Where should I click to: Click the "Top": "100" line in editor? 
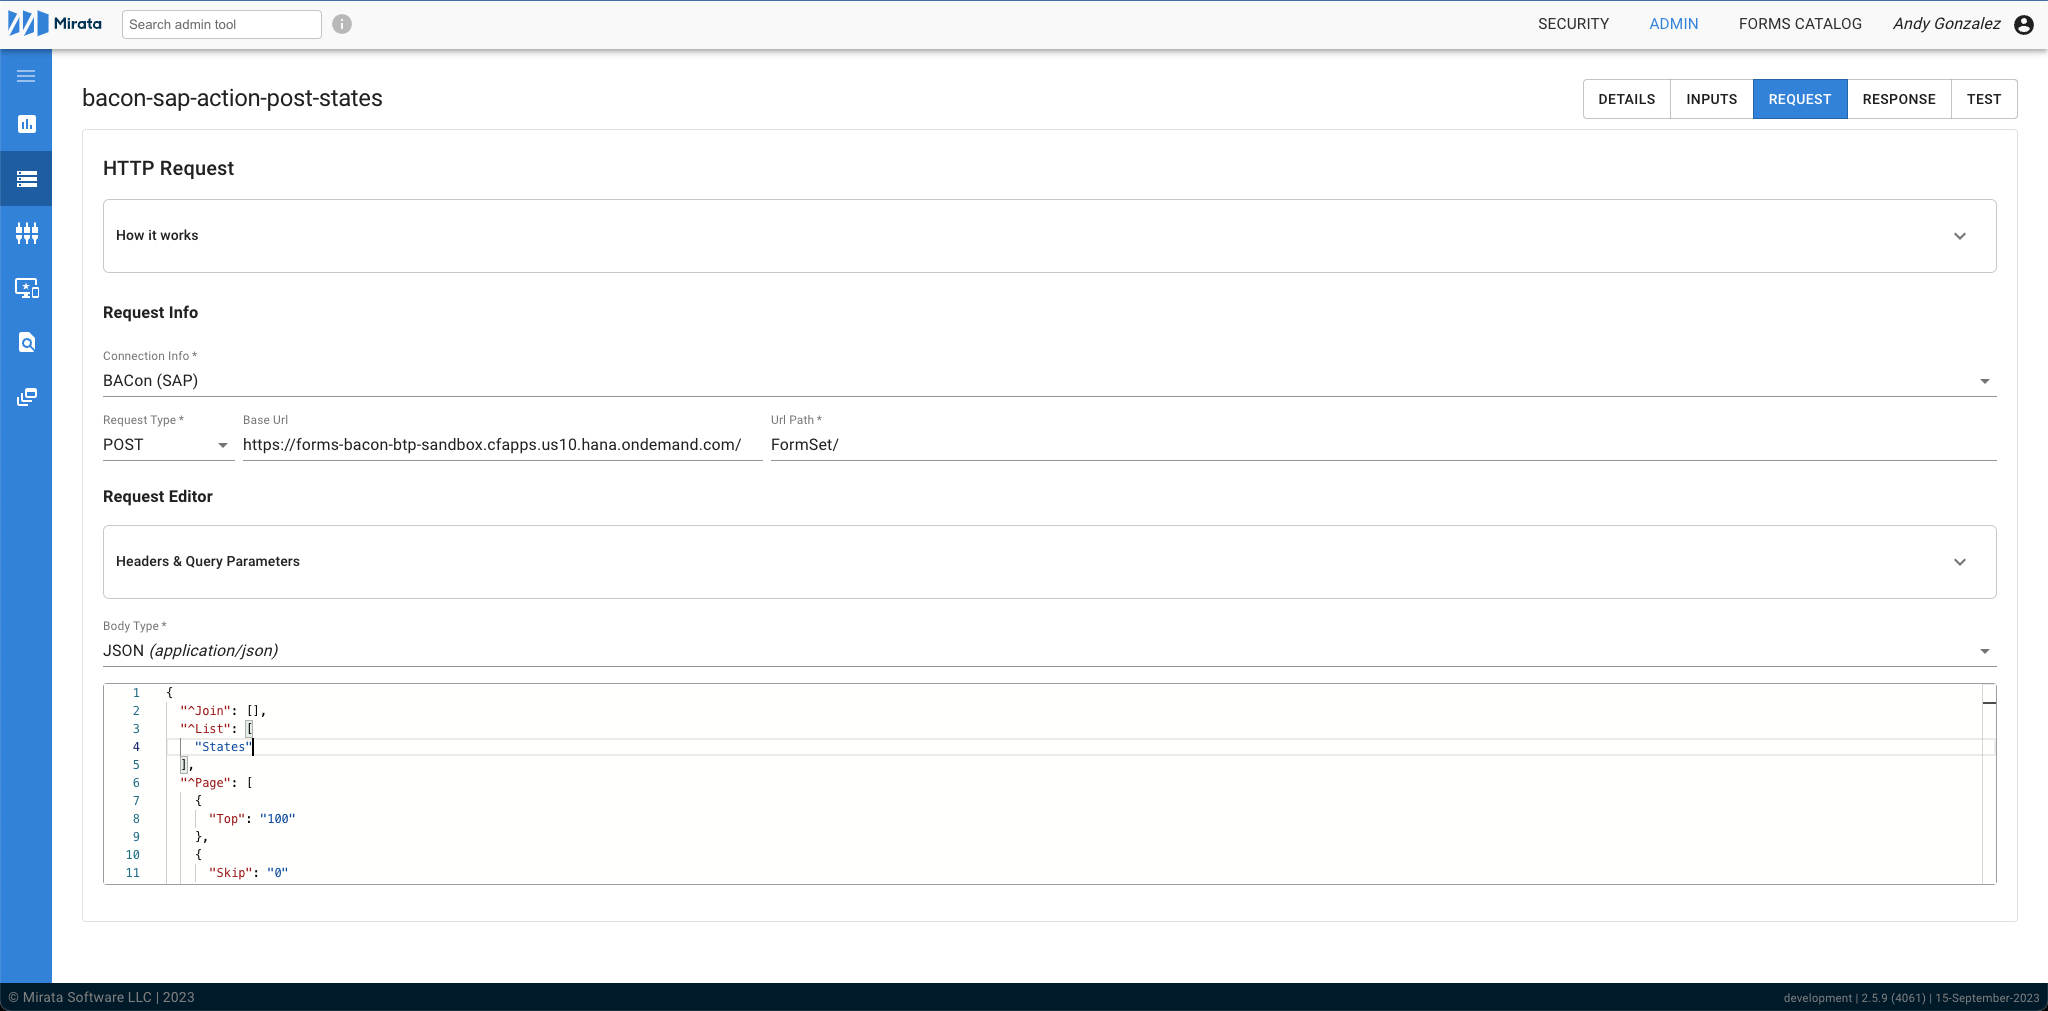[x=252, y=819]
